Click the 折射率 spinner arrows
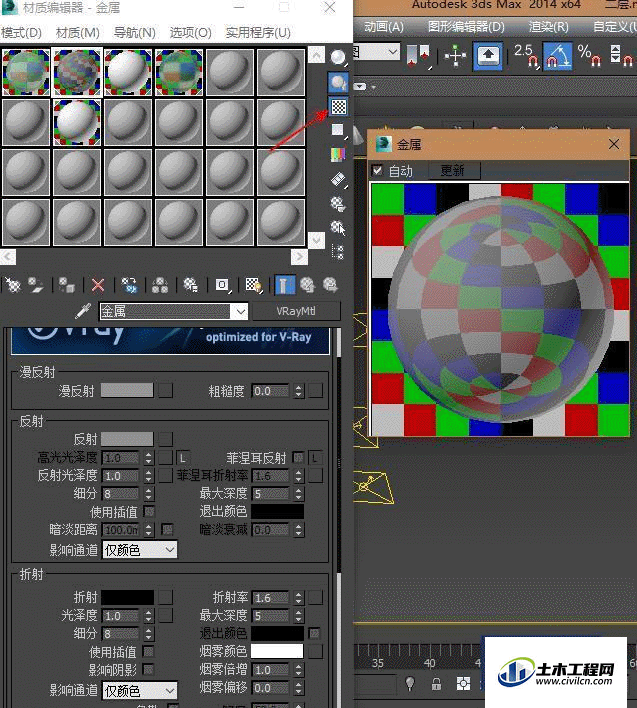This screenshot has width=637, height=708. (x=298, y=598)
